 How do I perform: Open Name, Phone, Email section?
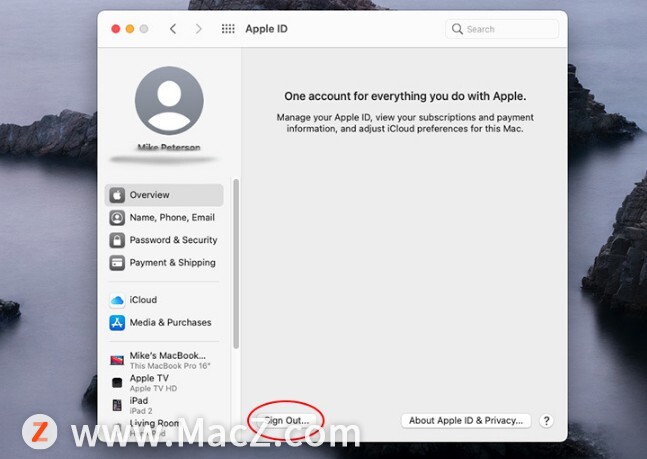tap(164, 218)
